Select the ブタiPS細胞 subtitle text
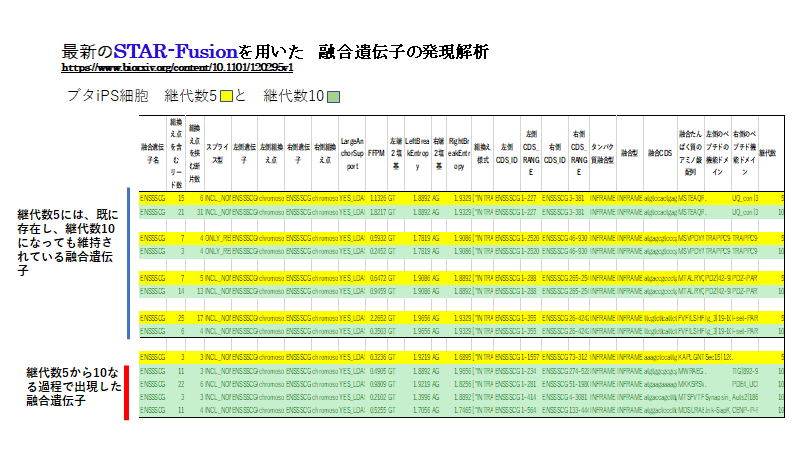The width and height of the screenshot is (800, 450). 108,95
